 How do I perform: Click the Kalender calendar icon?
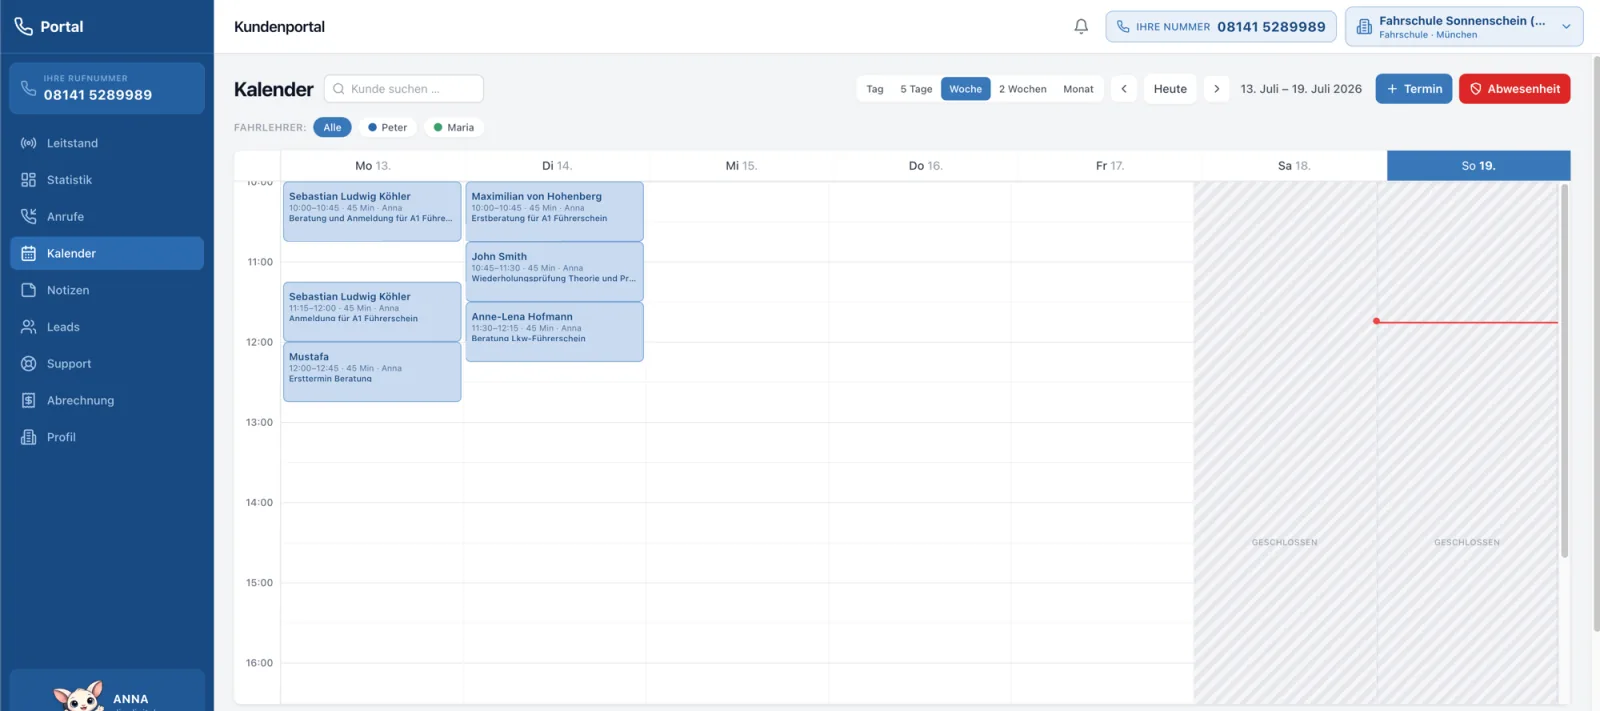pyautogui.click(x=29, y=253)
